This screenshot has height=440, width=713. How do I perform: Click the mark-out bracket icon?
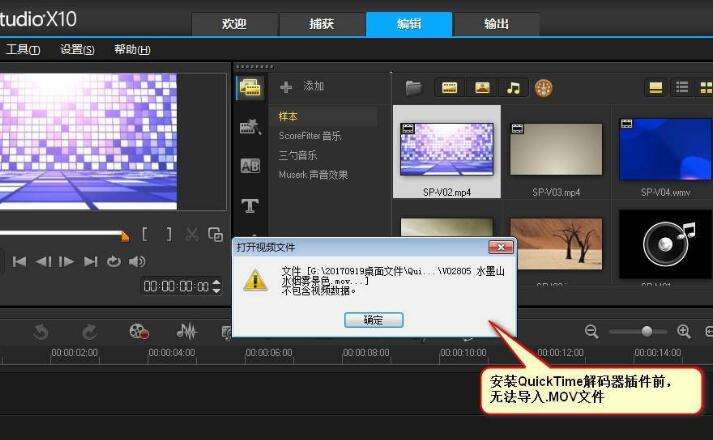point(169,235)
